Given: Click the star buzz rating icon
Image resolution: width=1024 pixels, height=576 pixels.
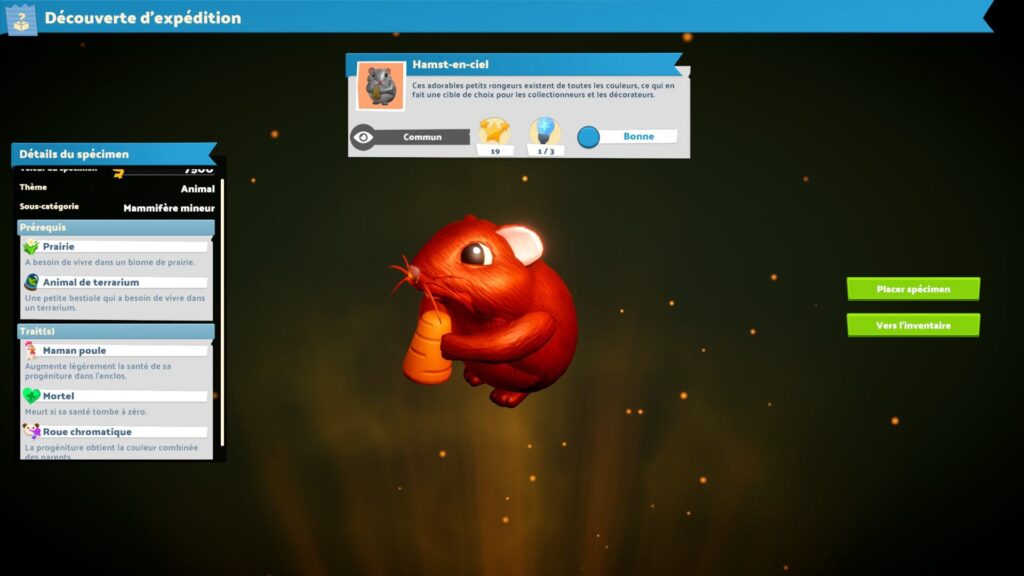Looking at the screenshot, I should (x=494, y=132).
